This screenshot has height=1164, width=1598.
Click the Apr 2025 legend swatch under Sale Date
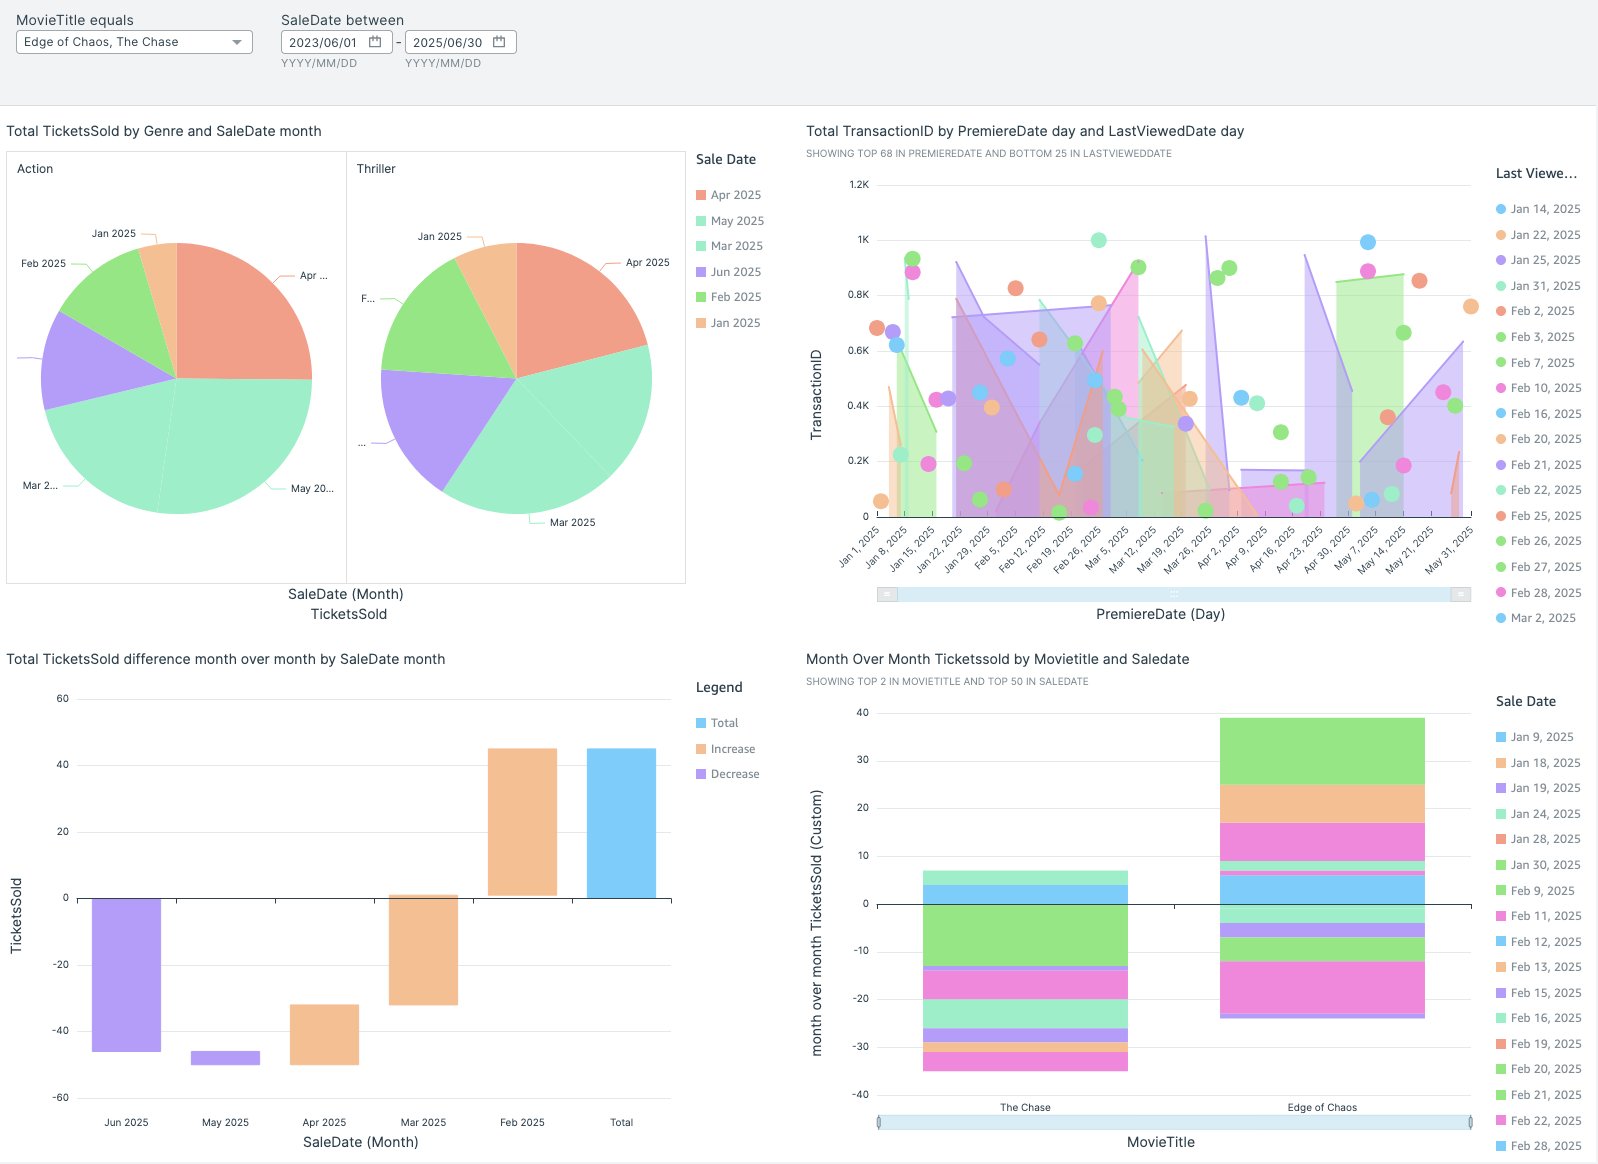tap(701, 195)
